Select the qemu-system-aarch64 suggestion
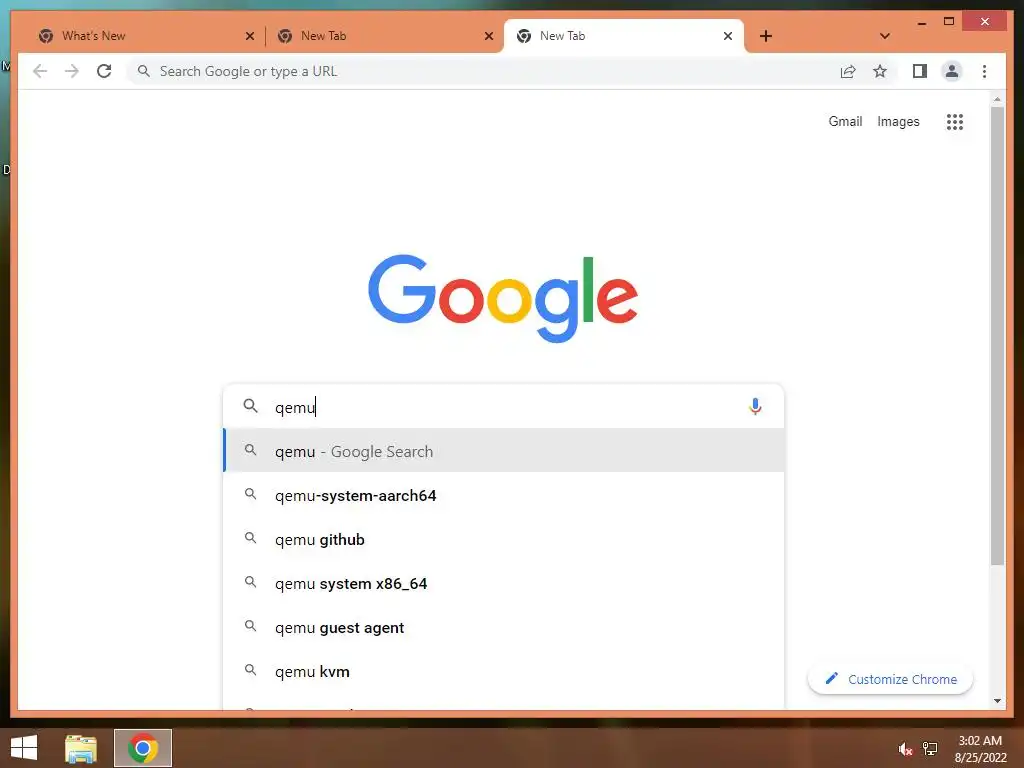The width and height of the screenshot is (1024, 768). (x=504, y=495)
